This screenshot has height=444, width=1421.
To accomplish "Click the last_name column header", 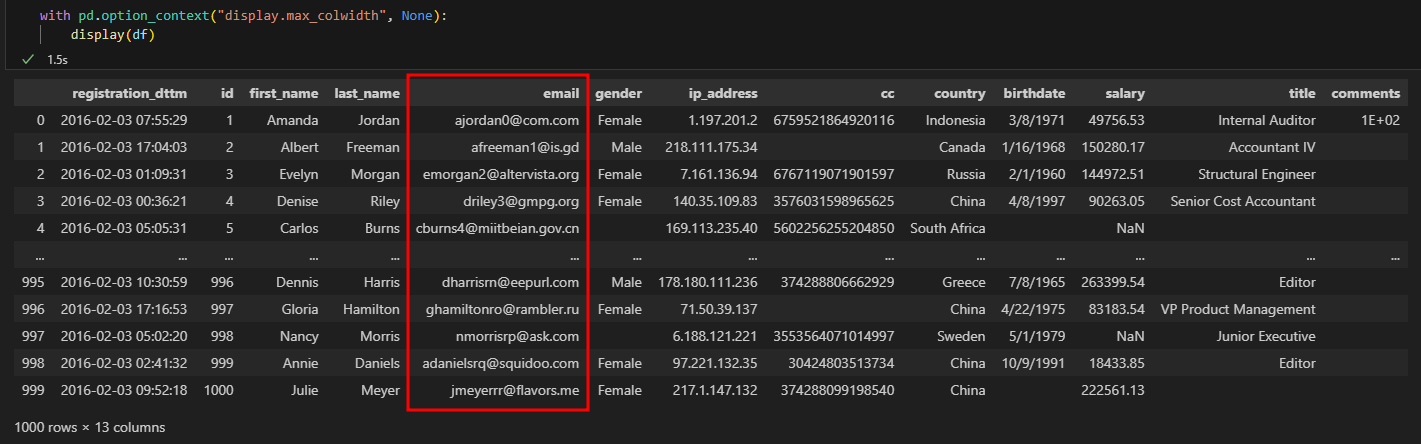I will 367,93.
